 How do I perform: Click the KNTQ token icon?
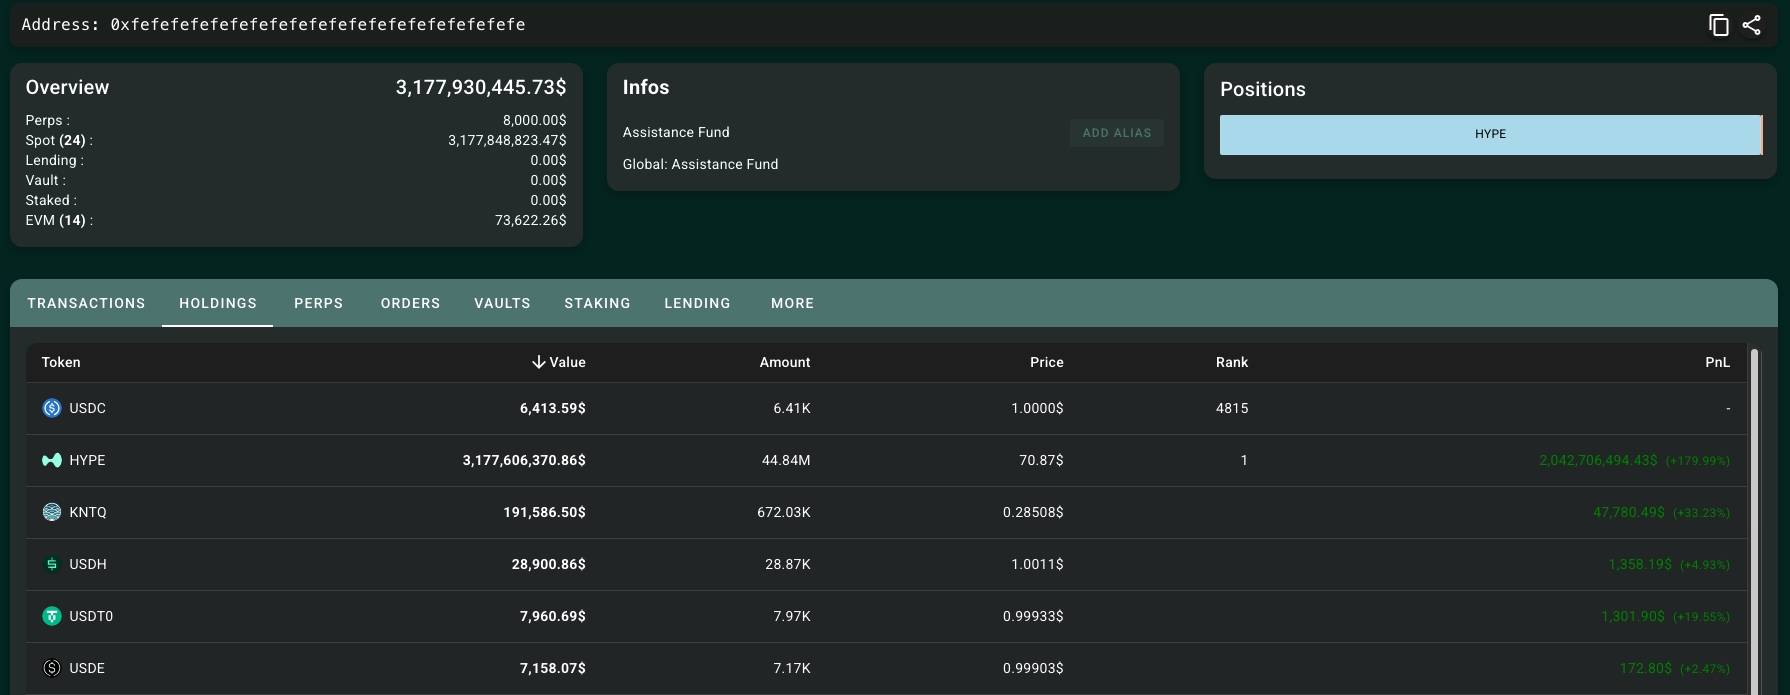(52, 512)
